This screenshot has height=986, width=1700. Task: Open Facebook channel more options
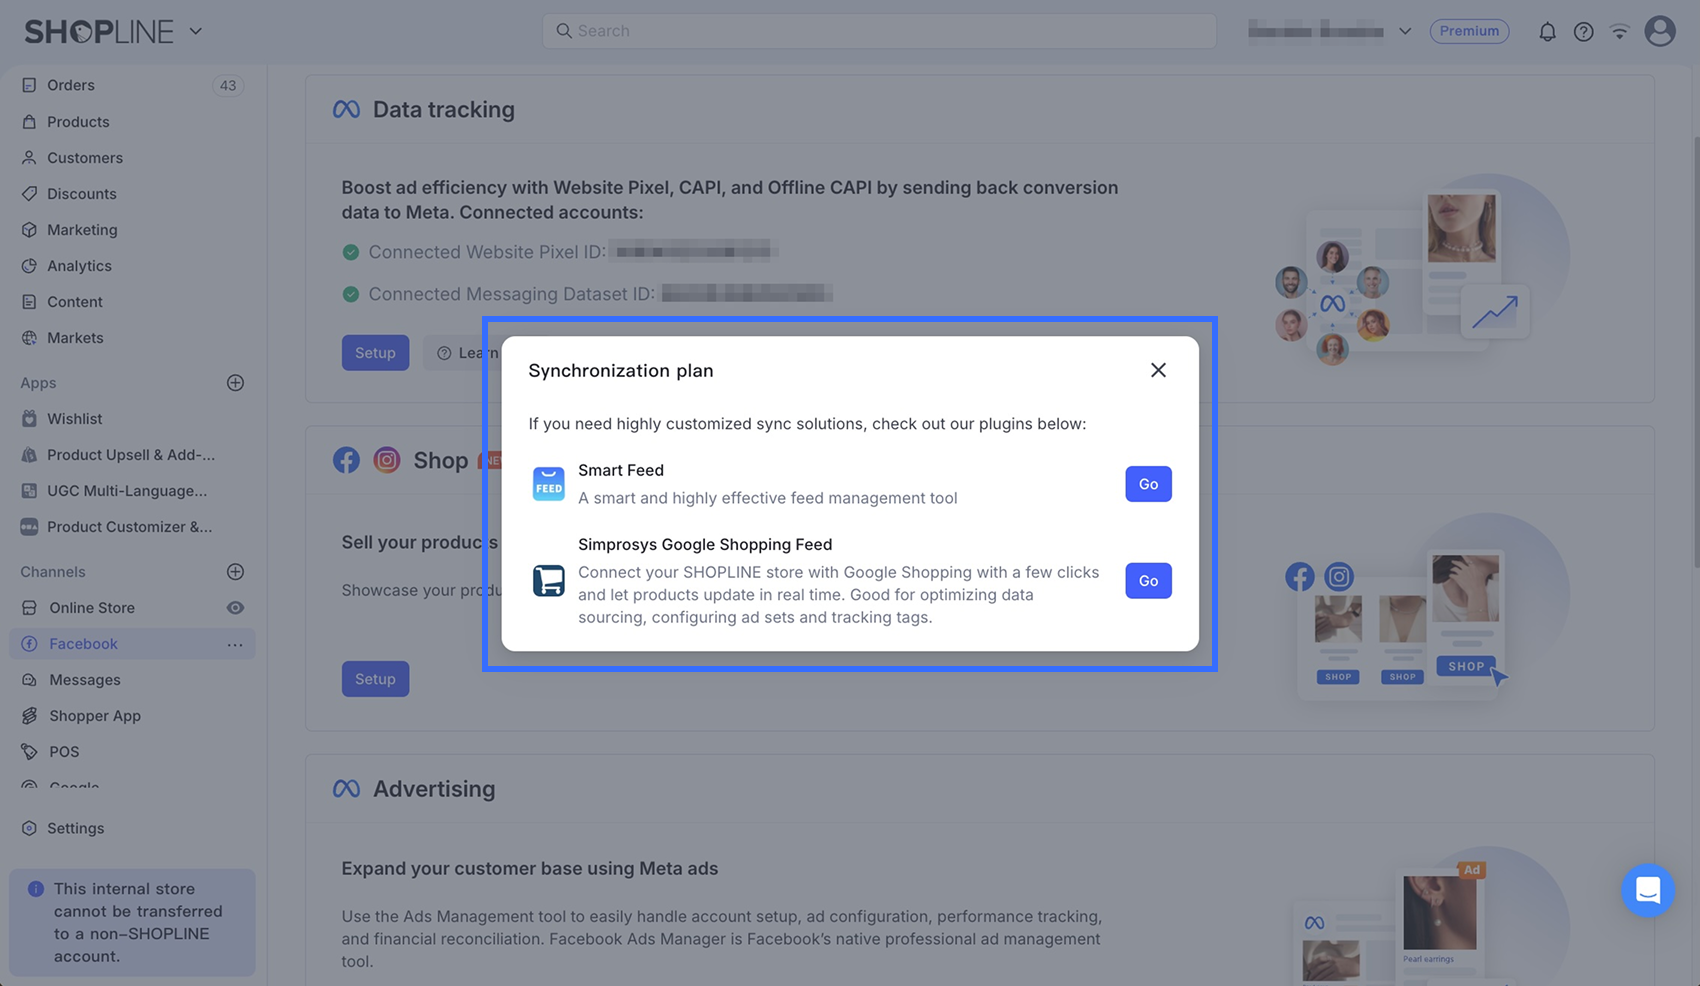[235, 644]
